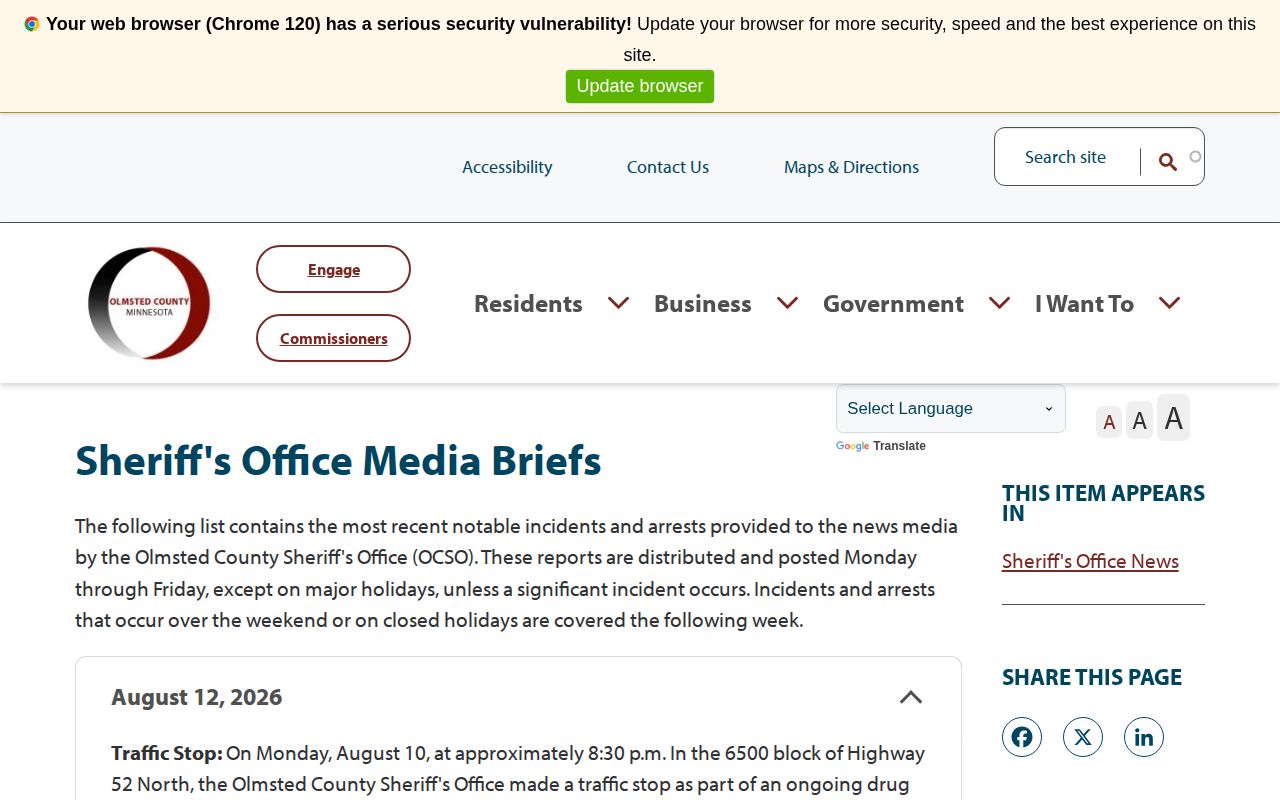1280x800 pixels.
Task: Share page on X icon
Action: pos(1083,737)
